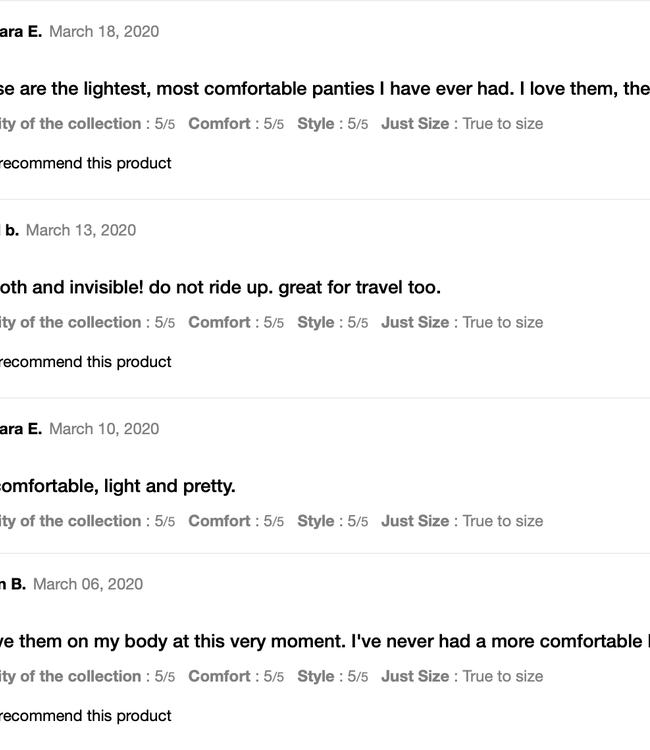Click the March 06, 2020 review date
The width and height of the screenshot is (650, 750).
click(x=88, y=584)
